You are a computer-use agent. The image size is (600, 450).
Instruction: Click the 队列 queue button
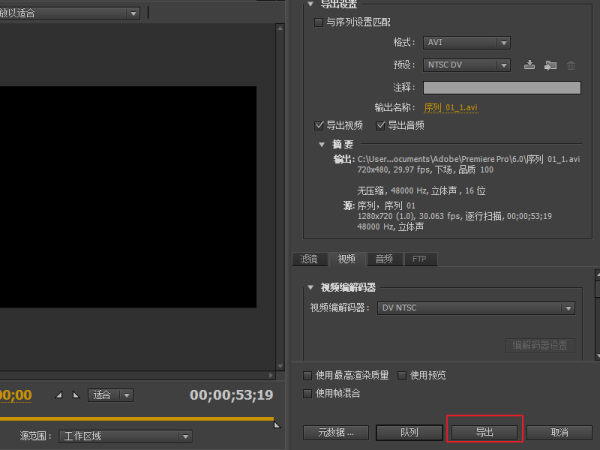point(409,431)
